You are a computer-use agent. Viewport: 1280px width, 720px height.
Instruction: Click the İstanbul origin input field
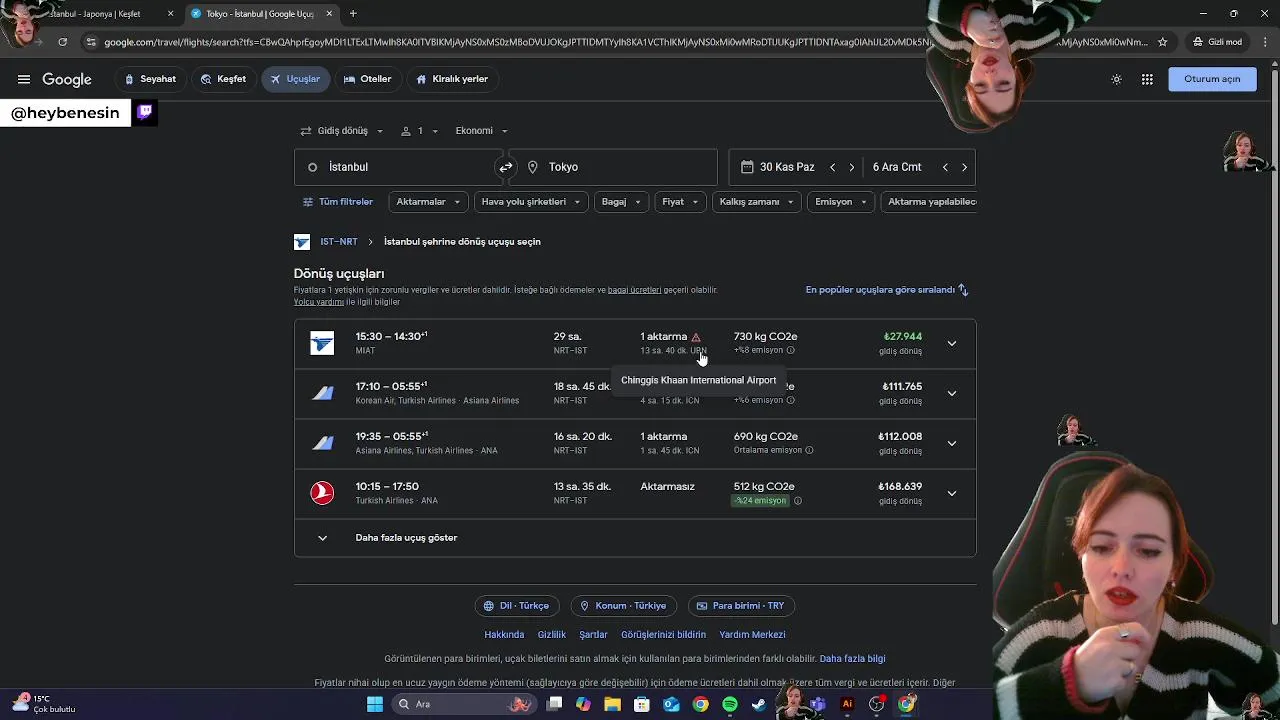(398, 167)
